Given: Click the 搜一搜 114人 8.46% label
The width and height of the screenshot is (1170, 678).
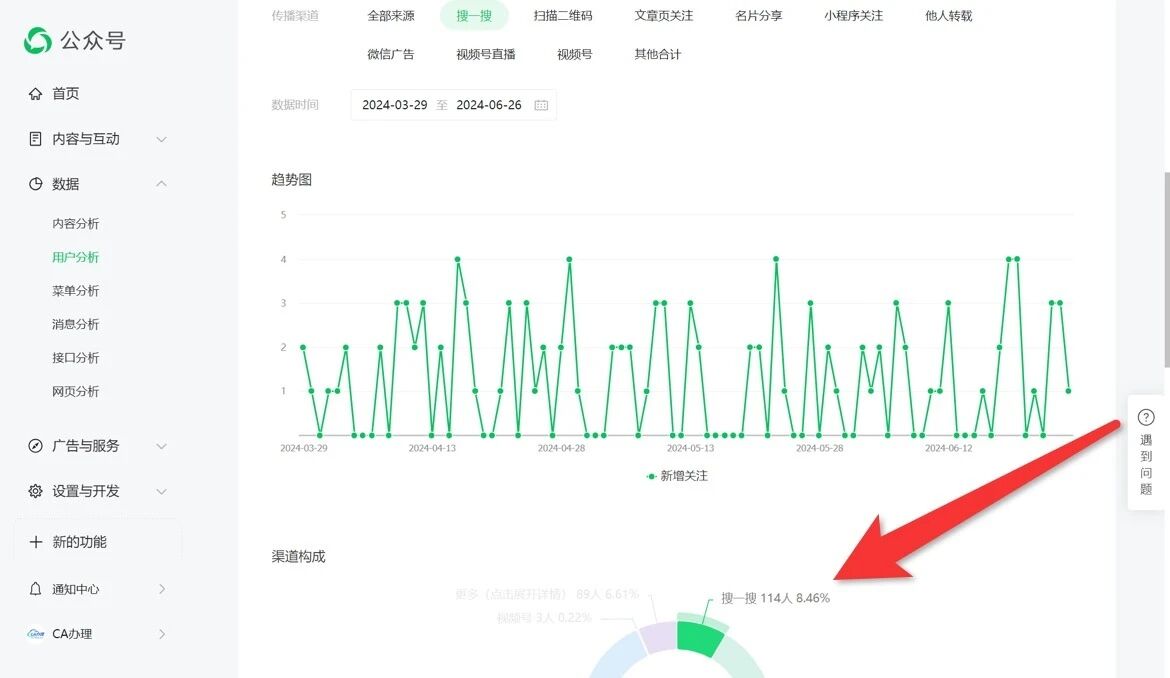Looking at the screenshot, I should click(x=775, y=598).
